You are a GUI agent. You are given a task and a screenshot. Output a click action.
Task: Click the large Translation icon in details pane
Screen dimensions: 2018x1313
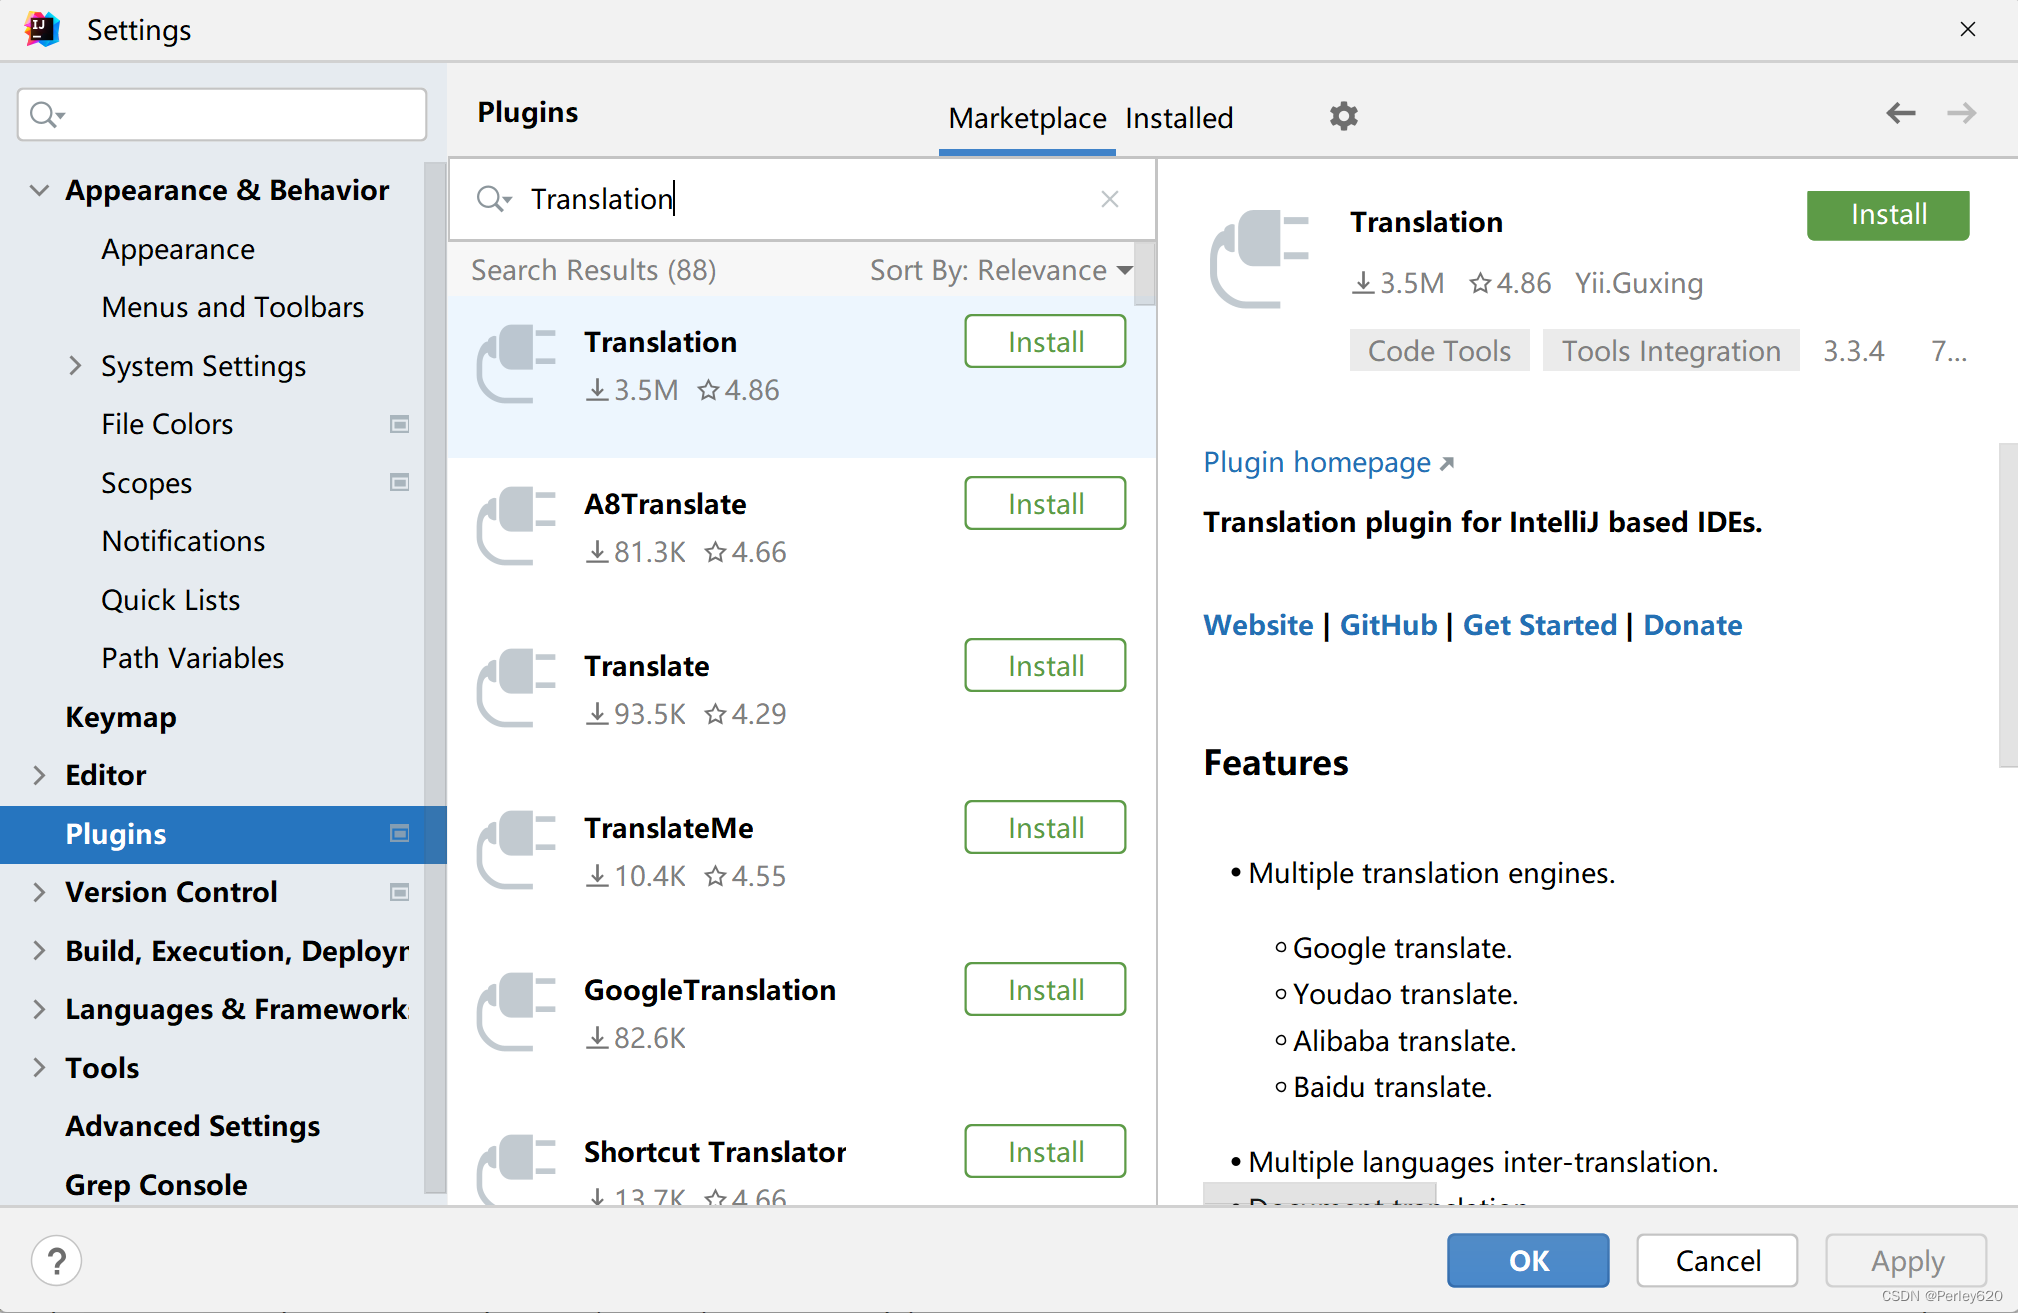(x=1259, y=259)
